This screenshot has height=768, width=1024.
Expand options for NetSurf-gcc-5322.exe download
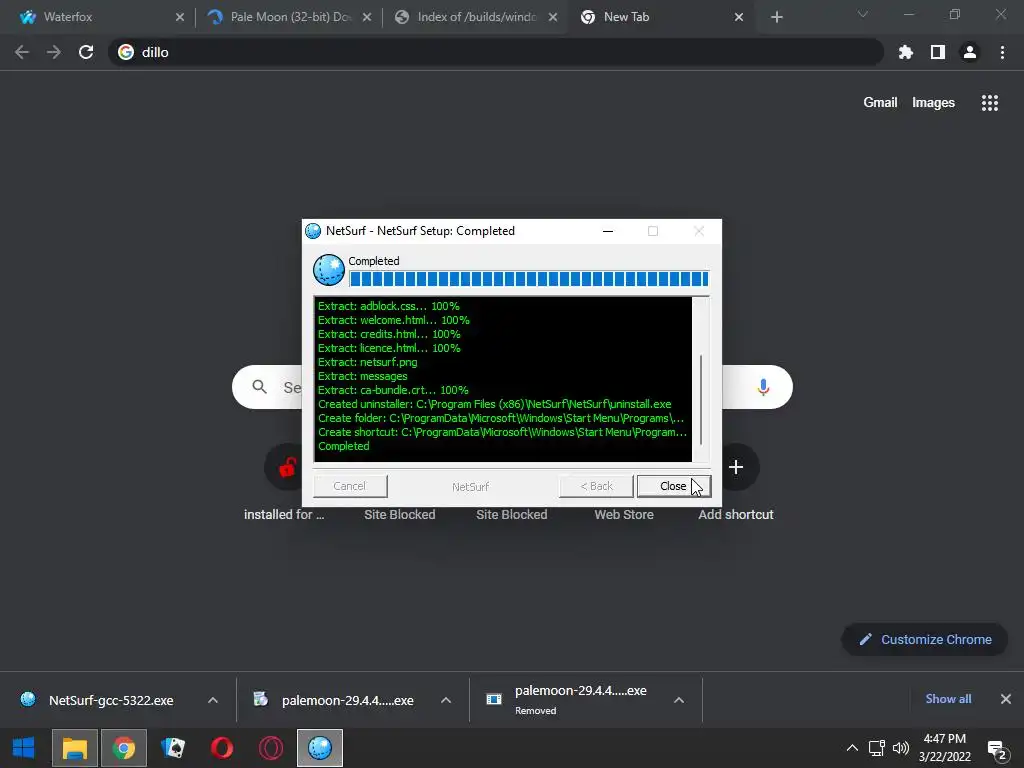213,700
